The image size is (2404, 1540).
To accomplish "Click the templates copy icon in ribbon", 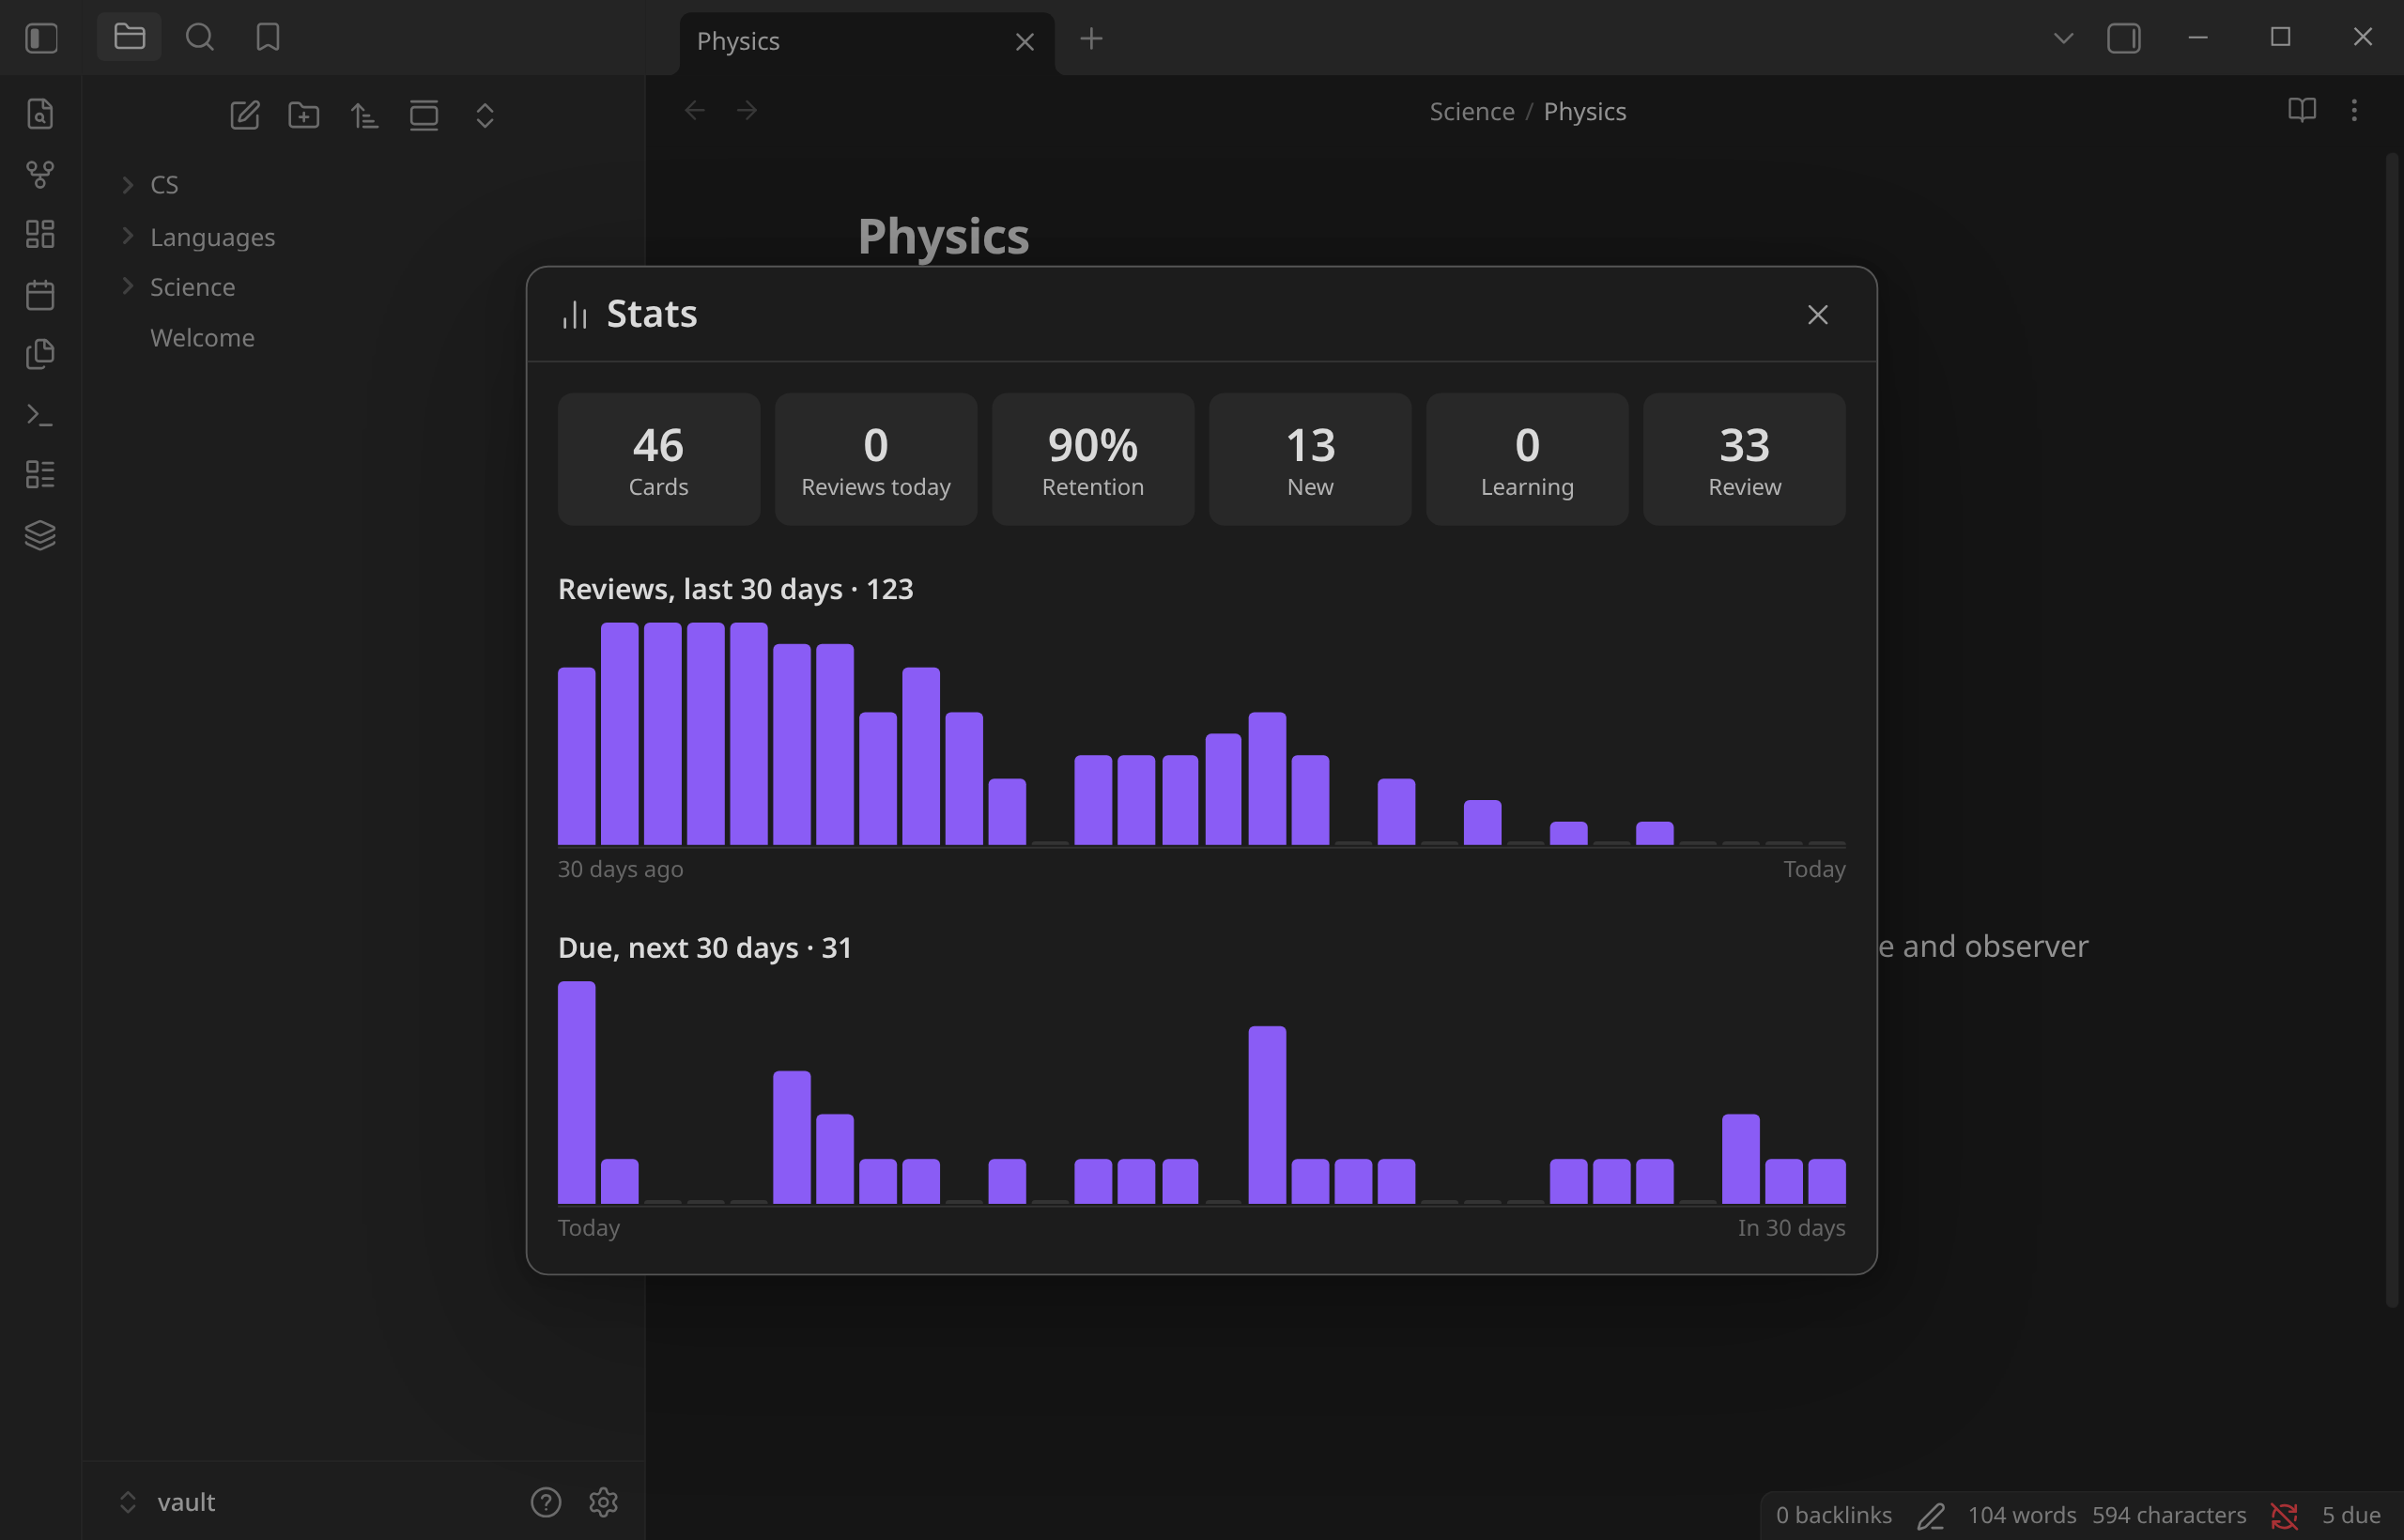I will (x=40, y=354).
